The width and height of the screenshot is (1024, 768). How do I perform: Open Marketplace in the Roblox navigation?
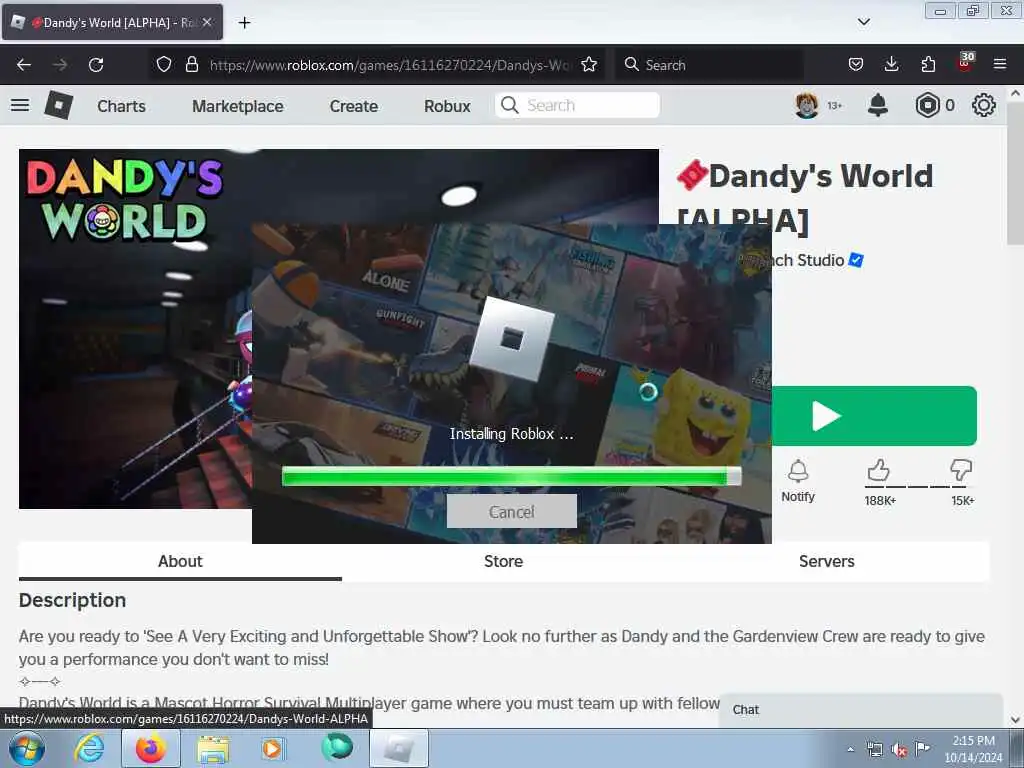pyautogui.click(x=238, y=106)
